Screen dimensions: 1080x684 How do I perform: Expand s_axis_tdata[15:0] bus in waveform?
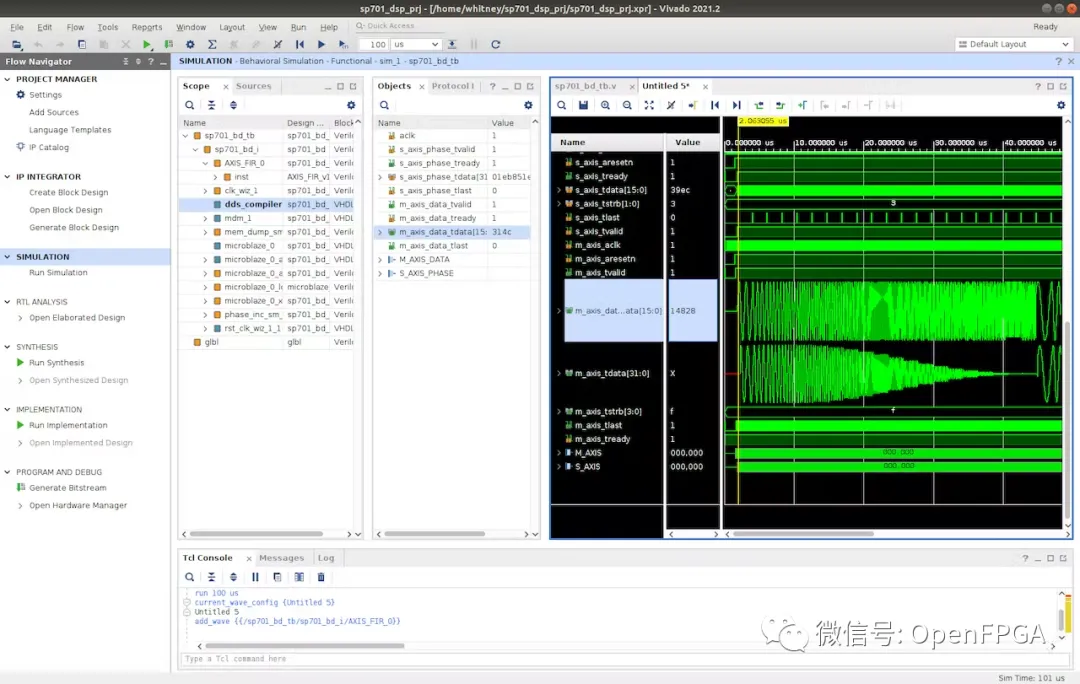click(x=559, y=190)
